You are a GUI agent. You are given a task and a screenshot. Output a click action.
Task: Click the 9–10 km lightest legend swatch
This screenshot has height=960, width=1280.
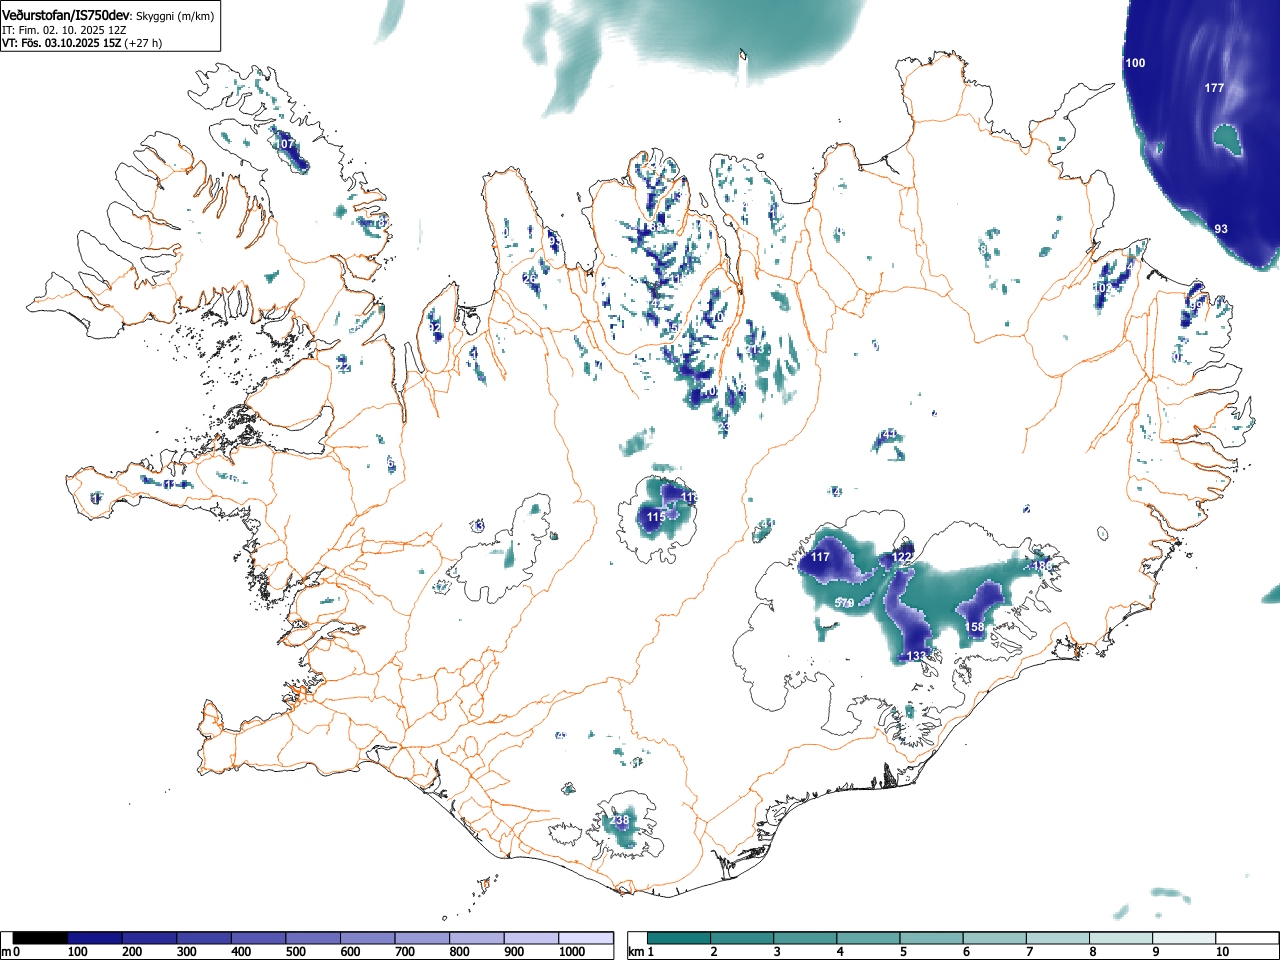(1185, 938)
